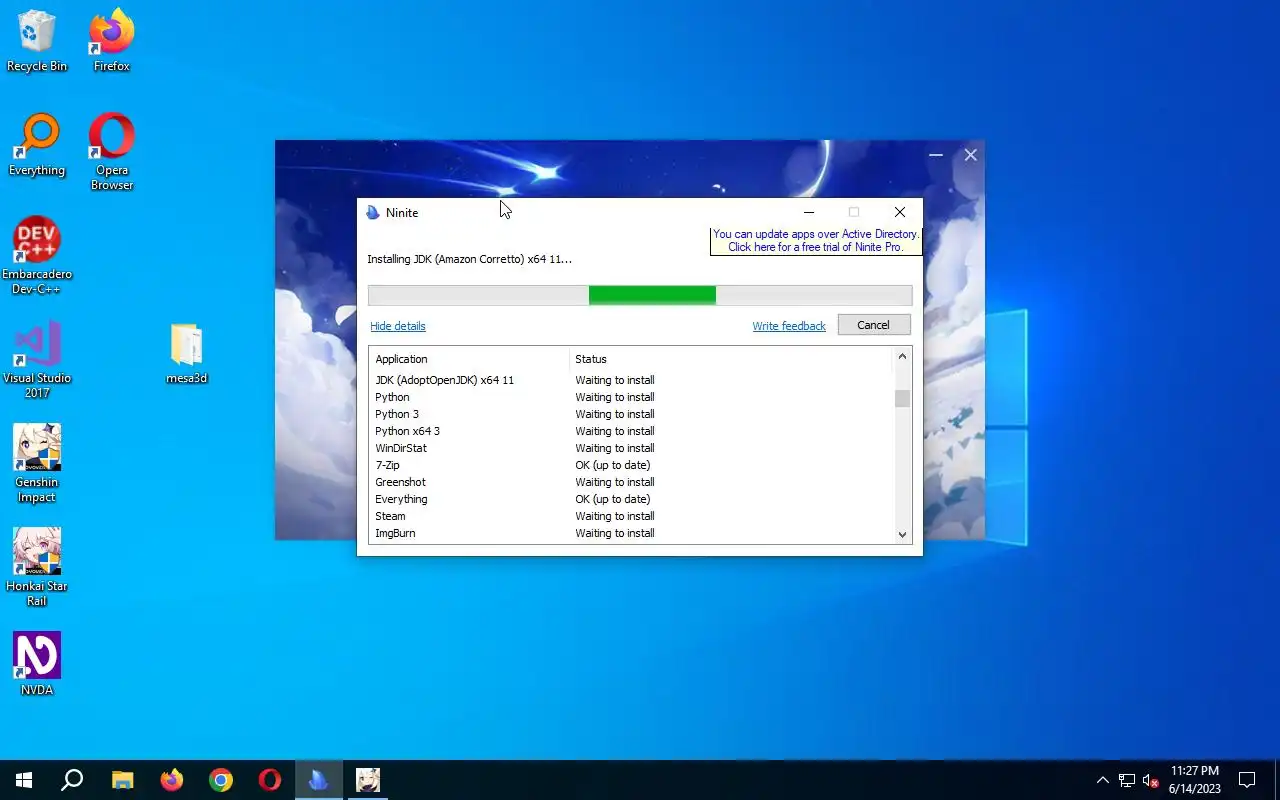
Task: Select the WinDirStat row
Action: coord(630,448)
